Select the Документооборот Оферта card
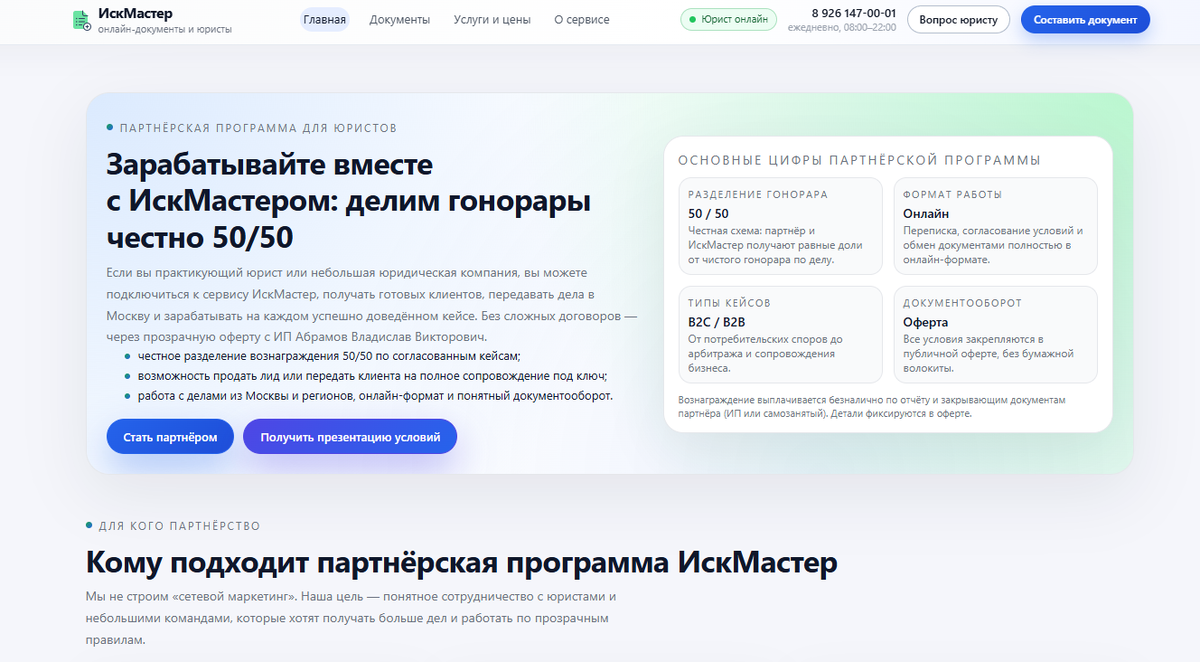This screenshot has height=662, width=1200. pos(995,334)
